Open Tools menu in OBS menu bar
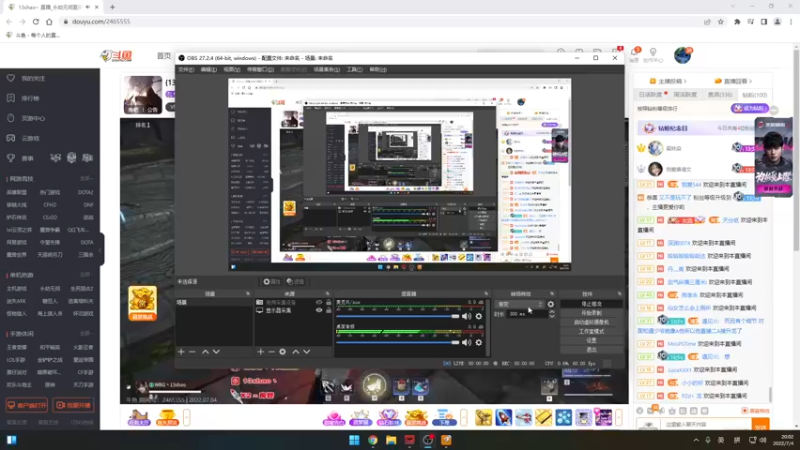This screenshot has height=450, width=800. coord(355,69)
